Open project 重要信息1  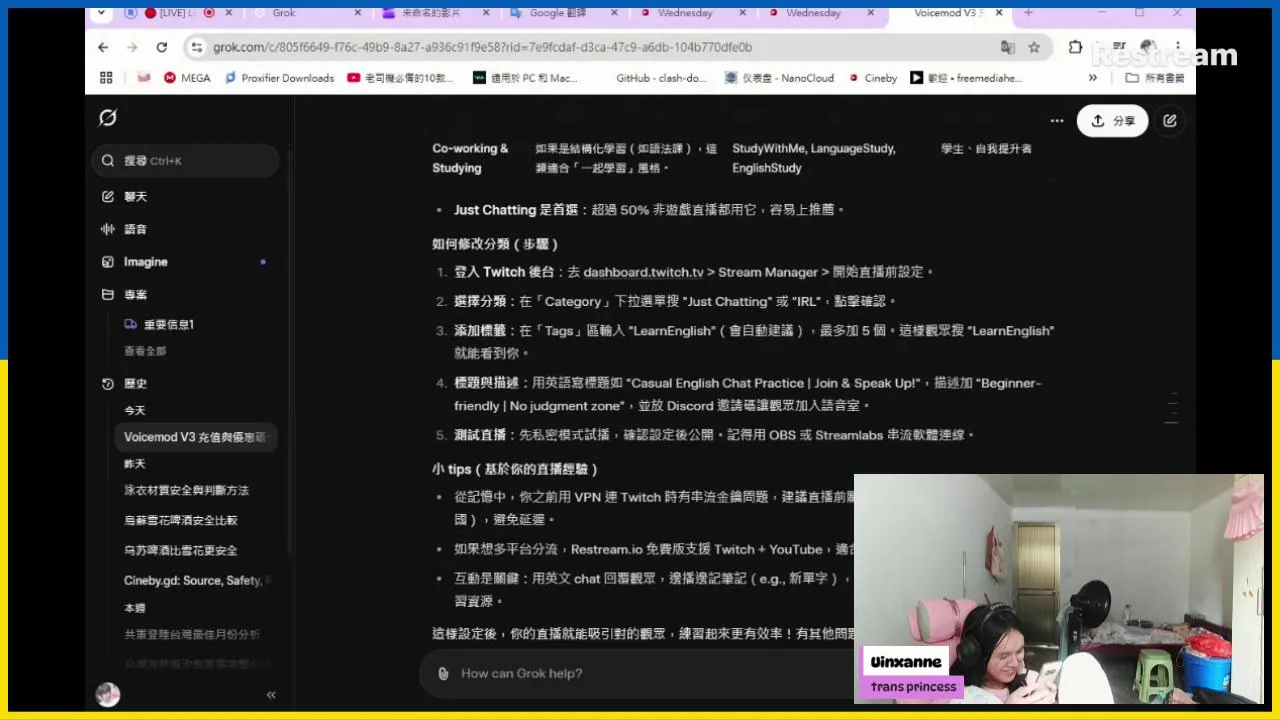pos(169,324)
